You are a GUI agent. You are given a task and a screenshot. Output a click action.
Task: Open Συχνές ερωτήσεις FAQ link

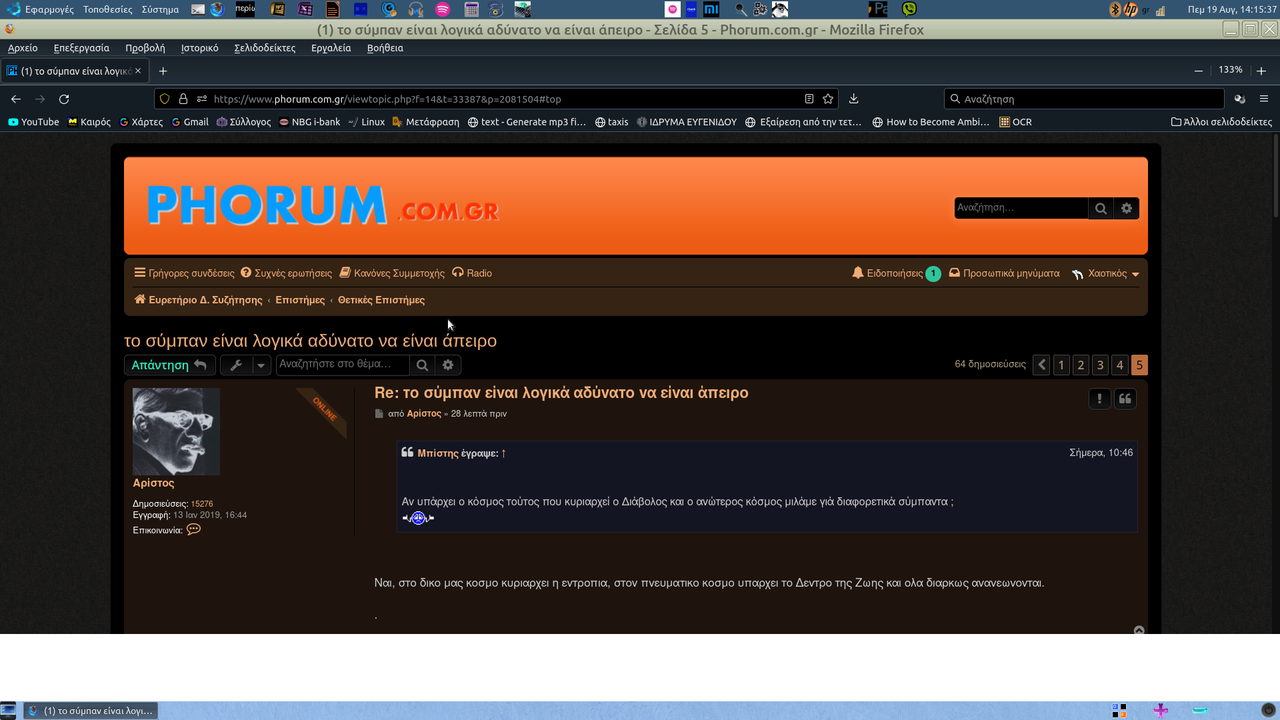coord(286,273)
